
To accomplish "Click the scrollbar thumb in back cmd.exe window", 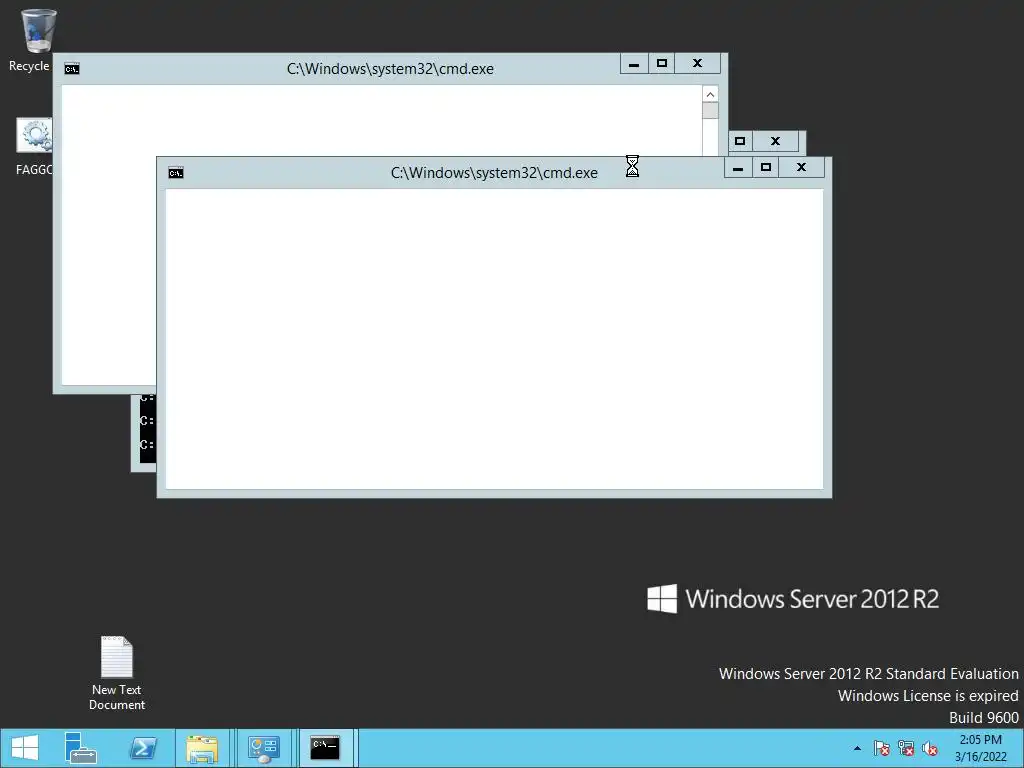I will tap(711, 110).
